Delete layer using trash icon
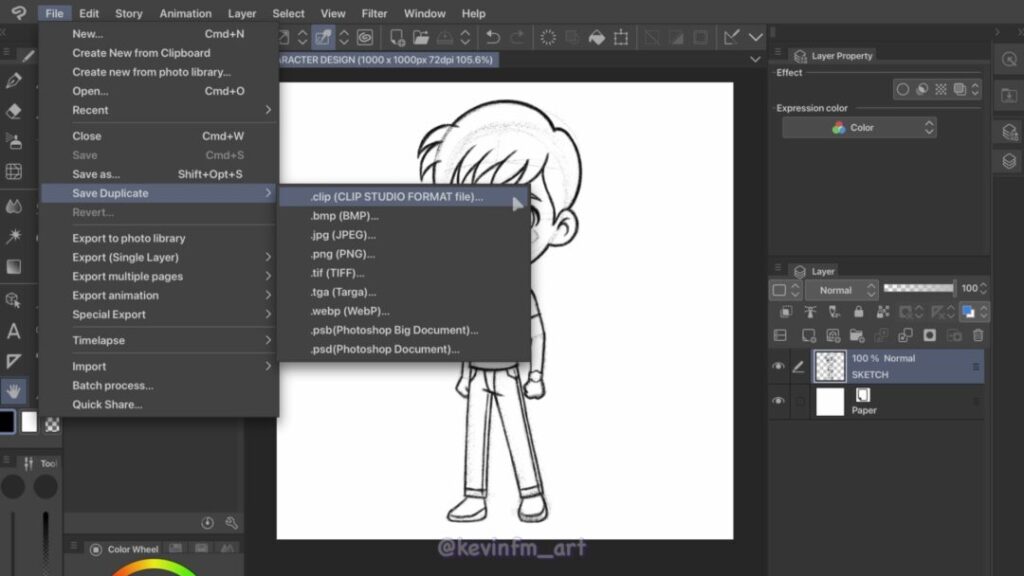Image resolution: width=1024 pixels, height=576 pixels. click(x=978, y=336)
